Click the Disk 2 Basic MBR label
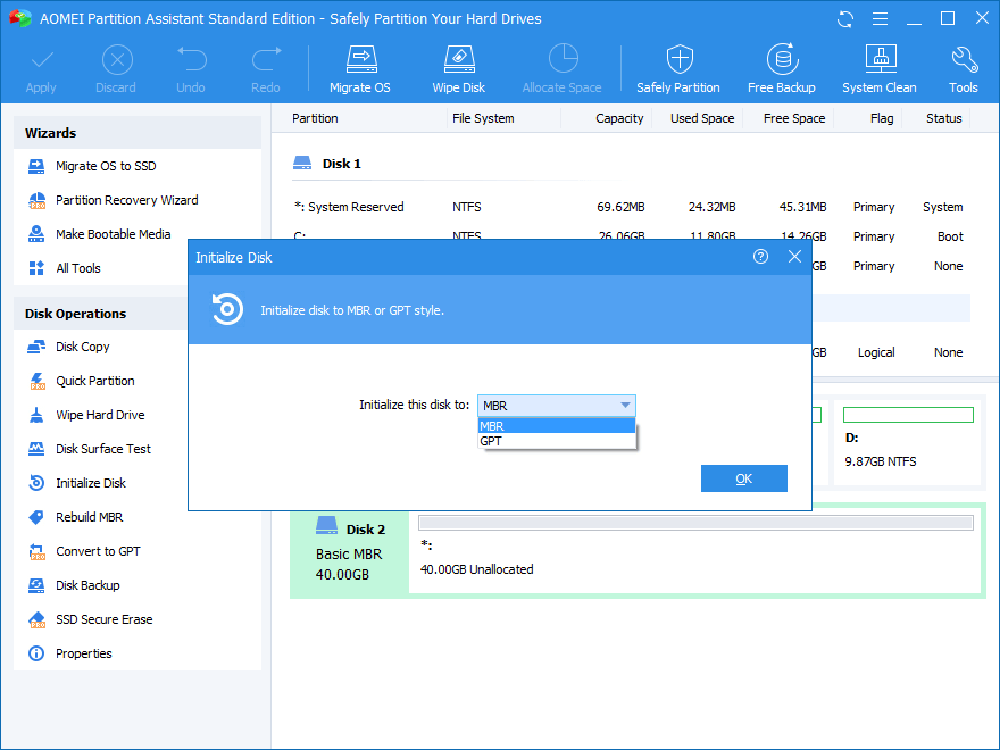 coord(349,552)
